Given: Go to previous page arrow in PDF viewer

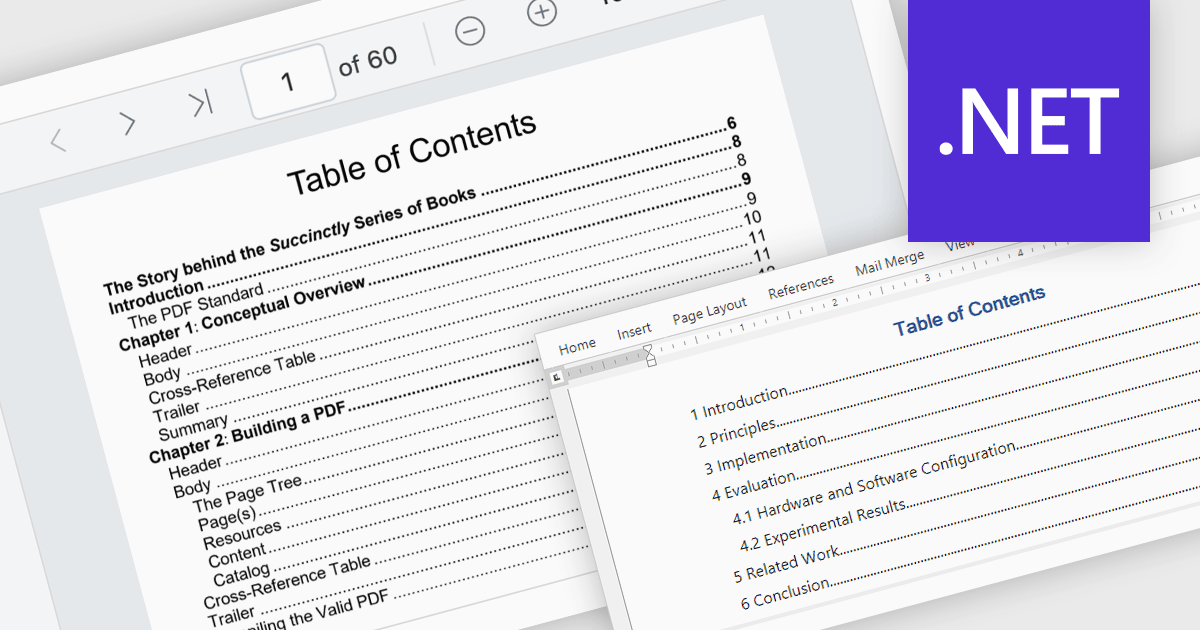Looking at the screenshot, I should pos(58,139).
